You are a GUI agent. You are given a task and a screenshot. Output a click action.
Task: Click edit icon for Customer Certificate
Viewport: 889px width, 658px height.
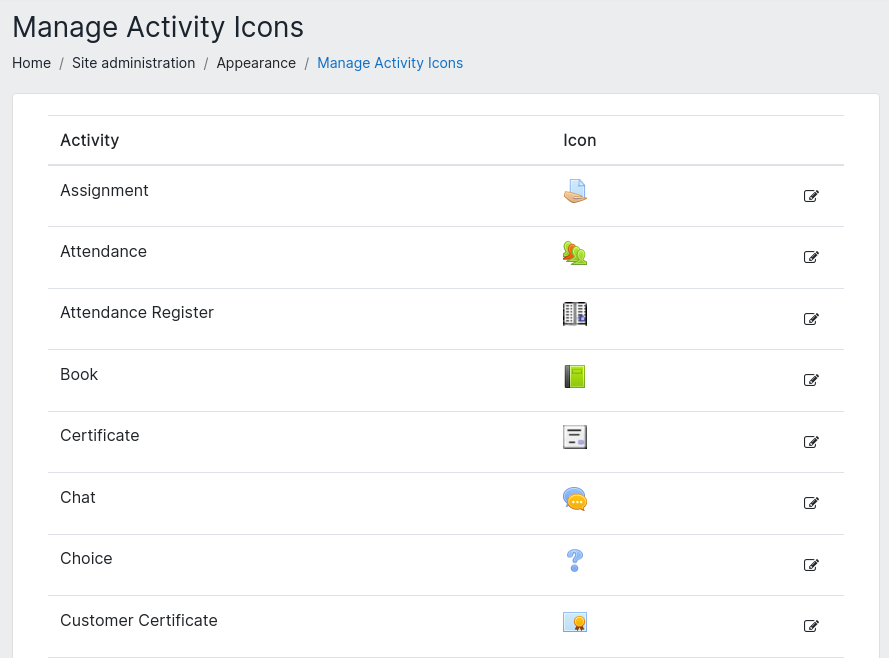pos(811,626)
